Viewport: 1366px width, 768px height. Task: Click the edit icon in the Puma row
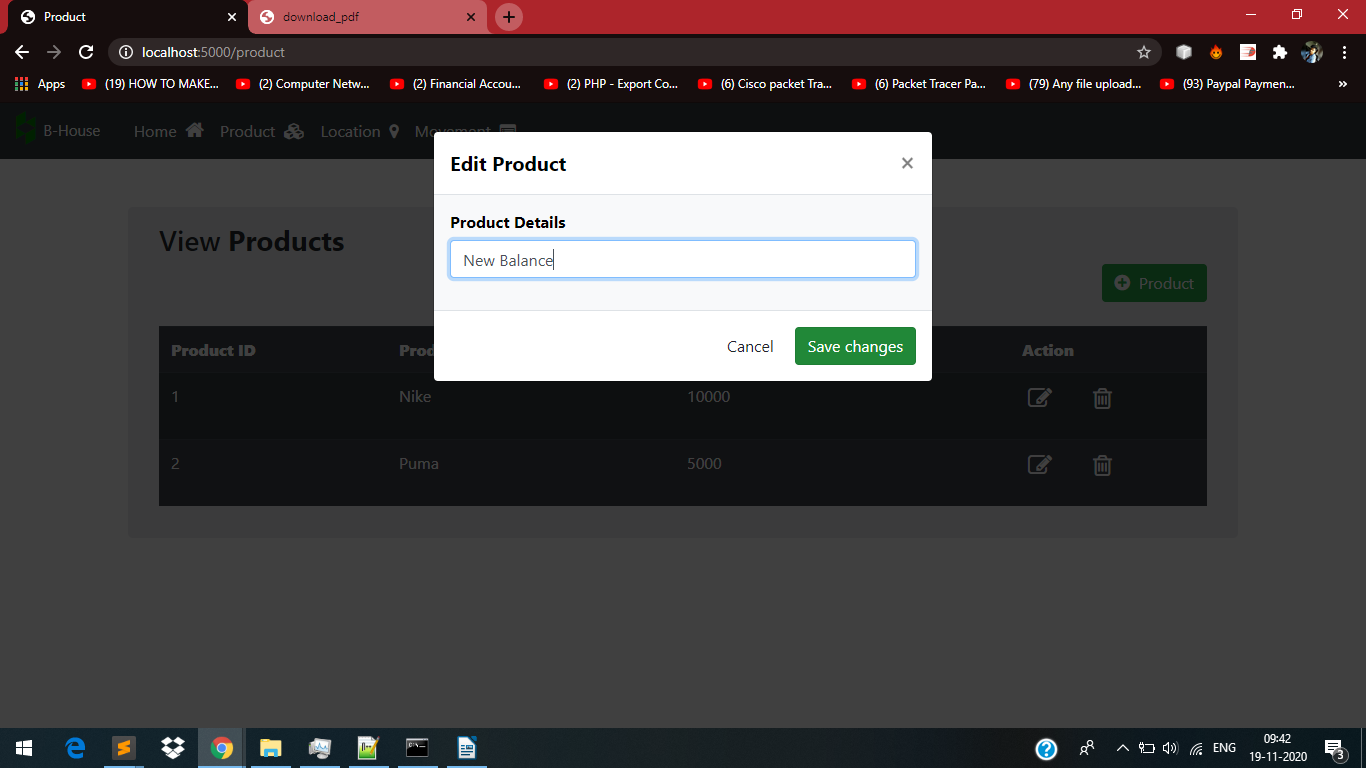pos(1040,465)
